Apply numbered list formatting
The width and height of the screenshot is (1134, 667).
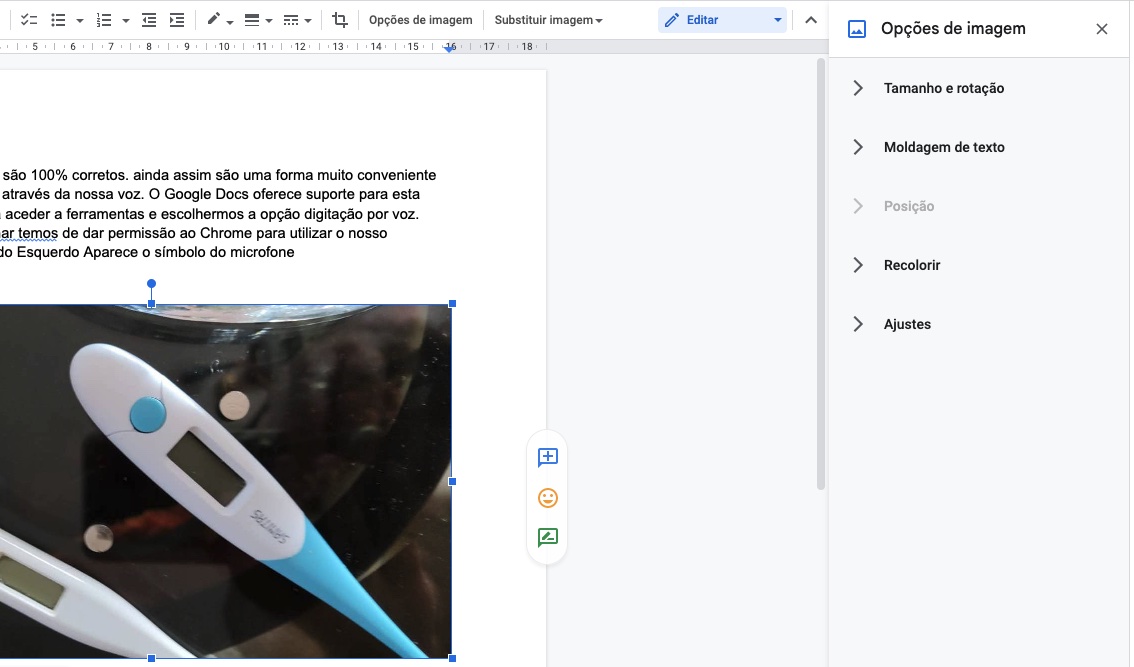tap(104, 20)
